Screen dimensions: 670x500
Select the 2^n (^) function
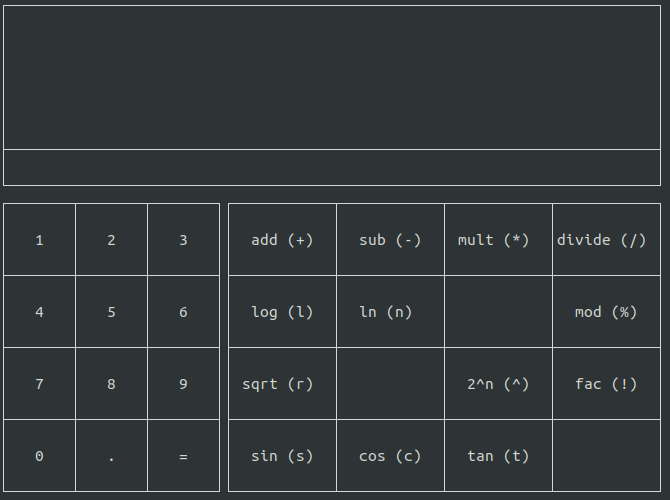(498, 384)
